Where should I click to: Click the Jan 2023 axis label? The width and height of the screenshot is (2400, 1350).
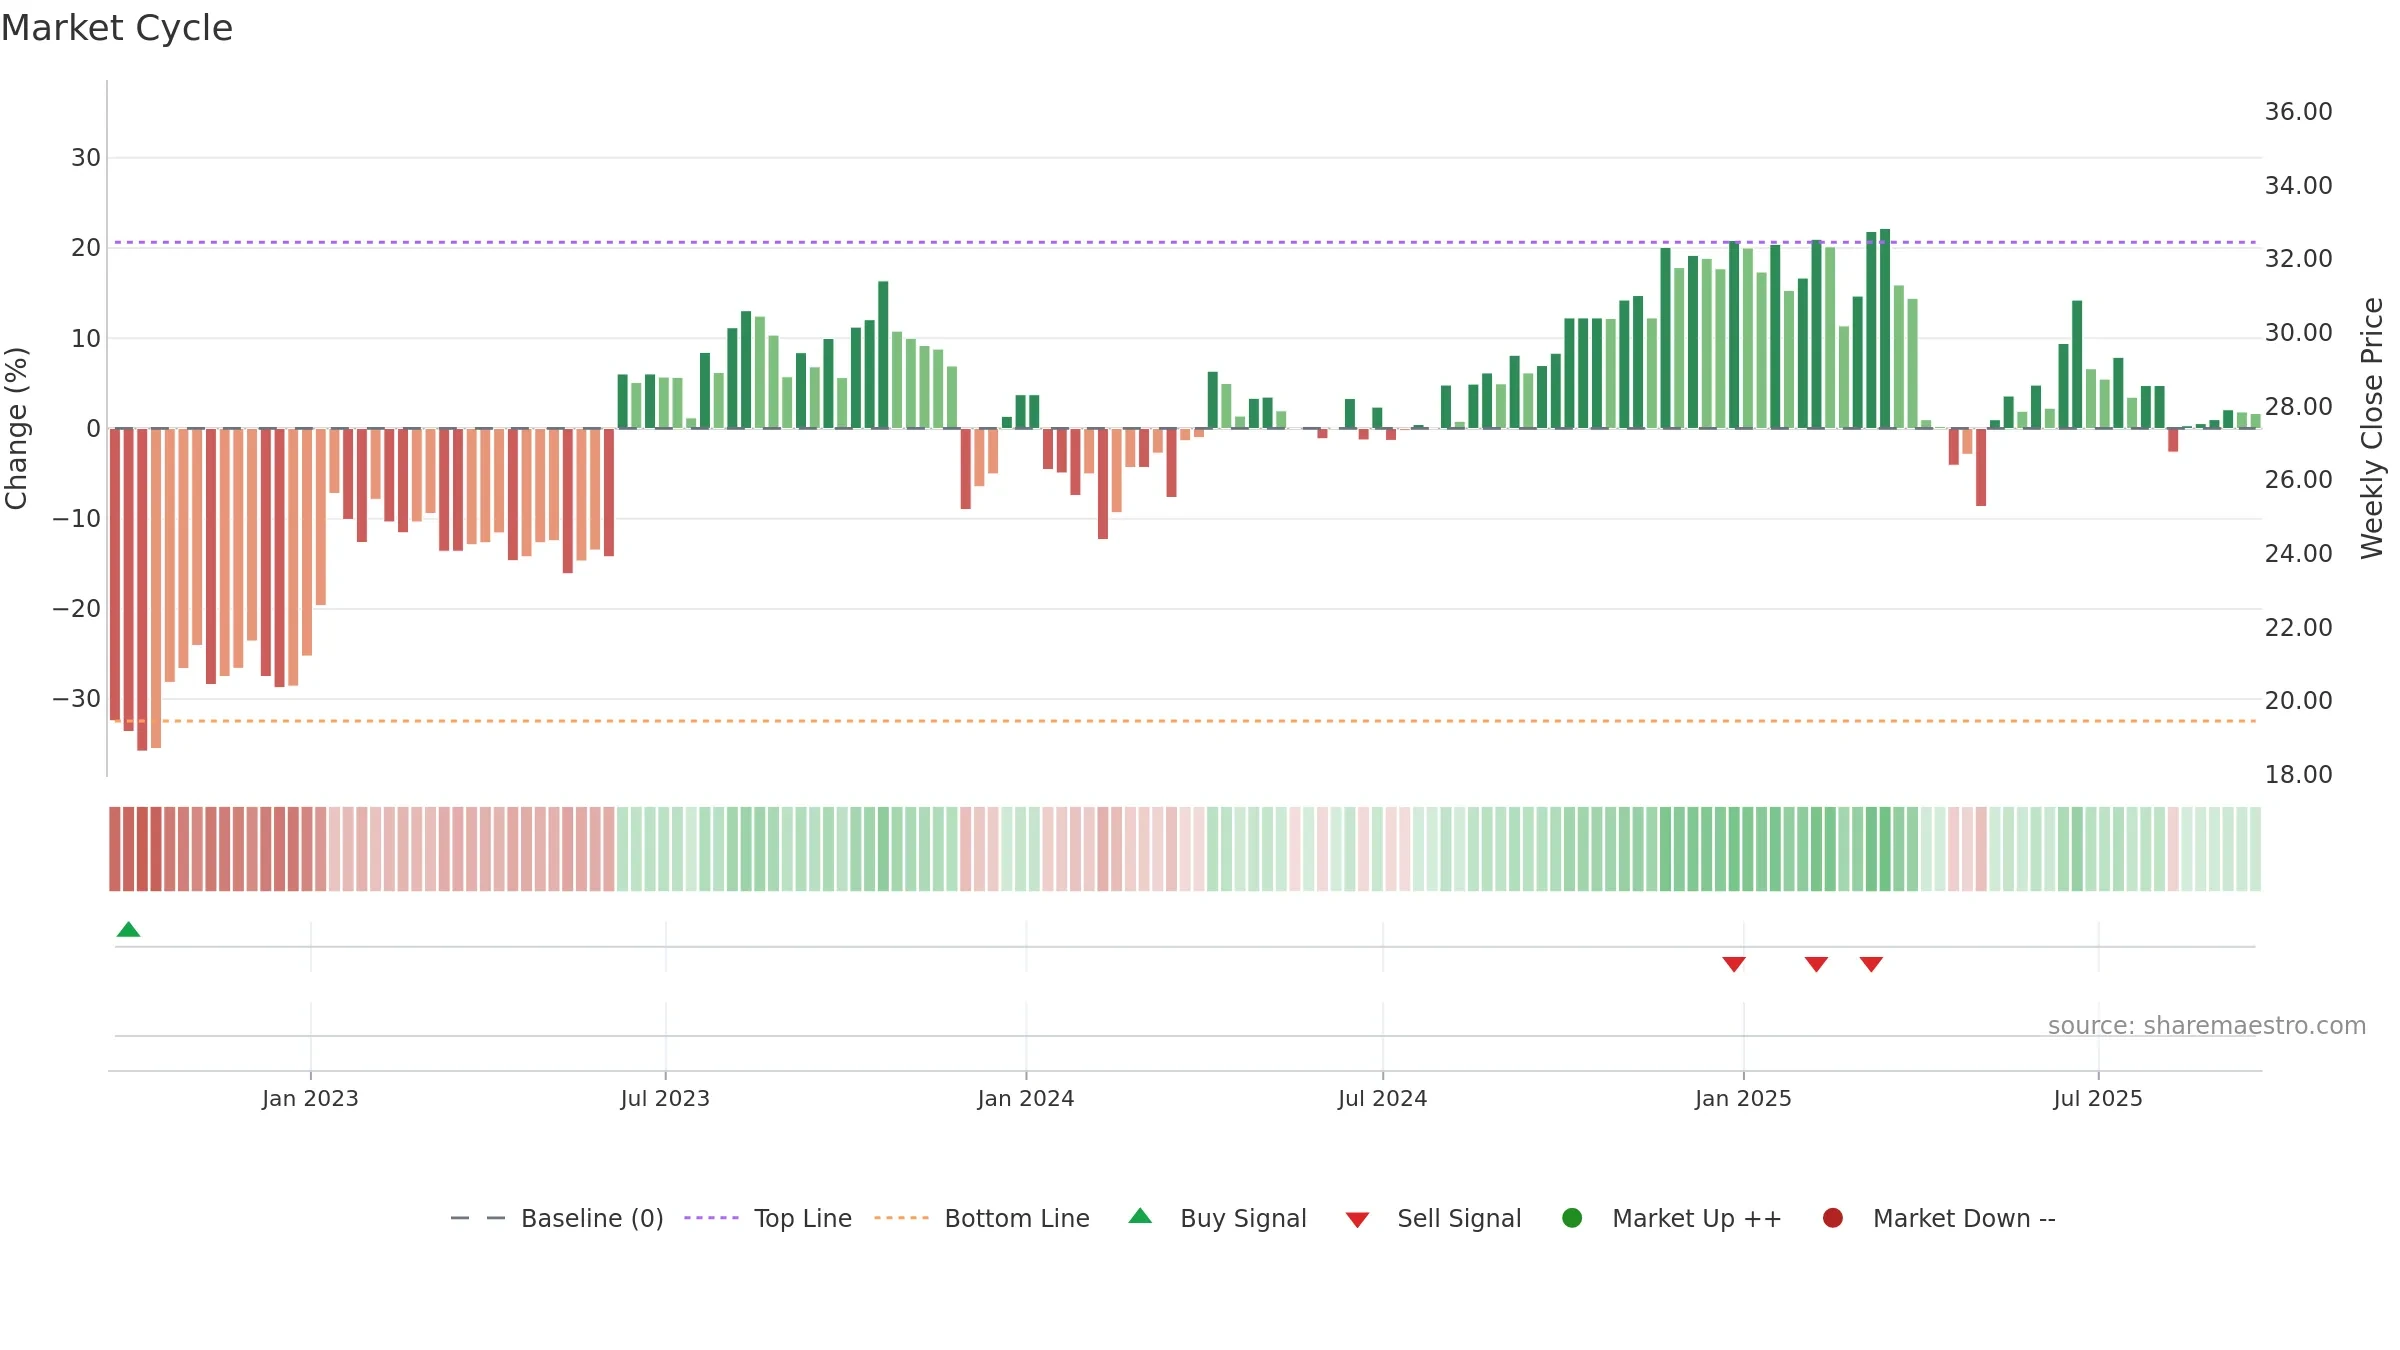point(310,1098)
